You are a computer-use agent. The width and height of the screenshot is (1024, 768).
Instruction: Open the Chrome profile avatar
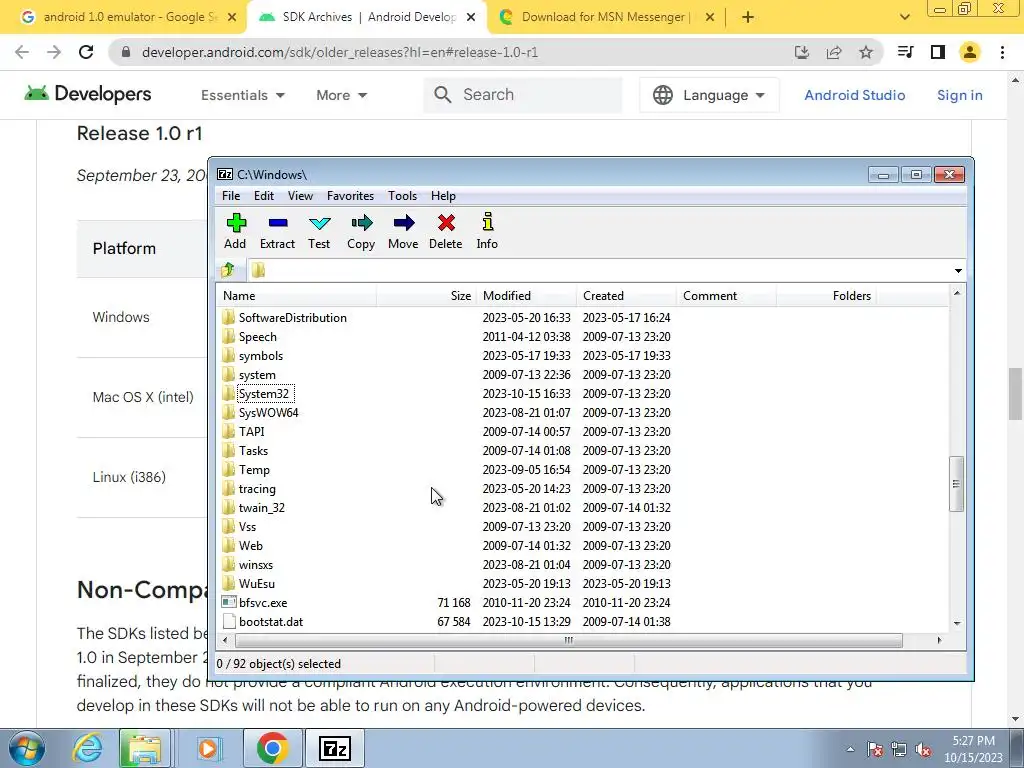click(970, 52)
